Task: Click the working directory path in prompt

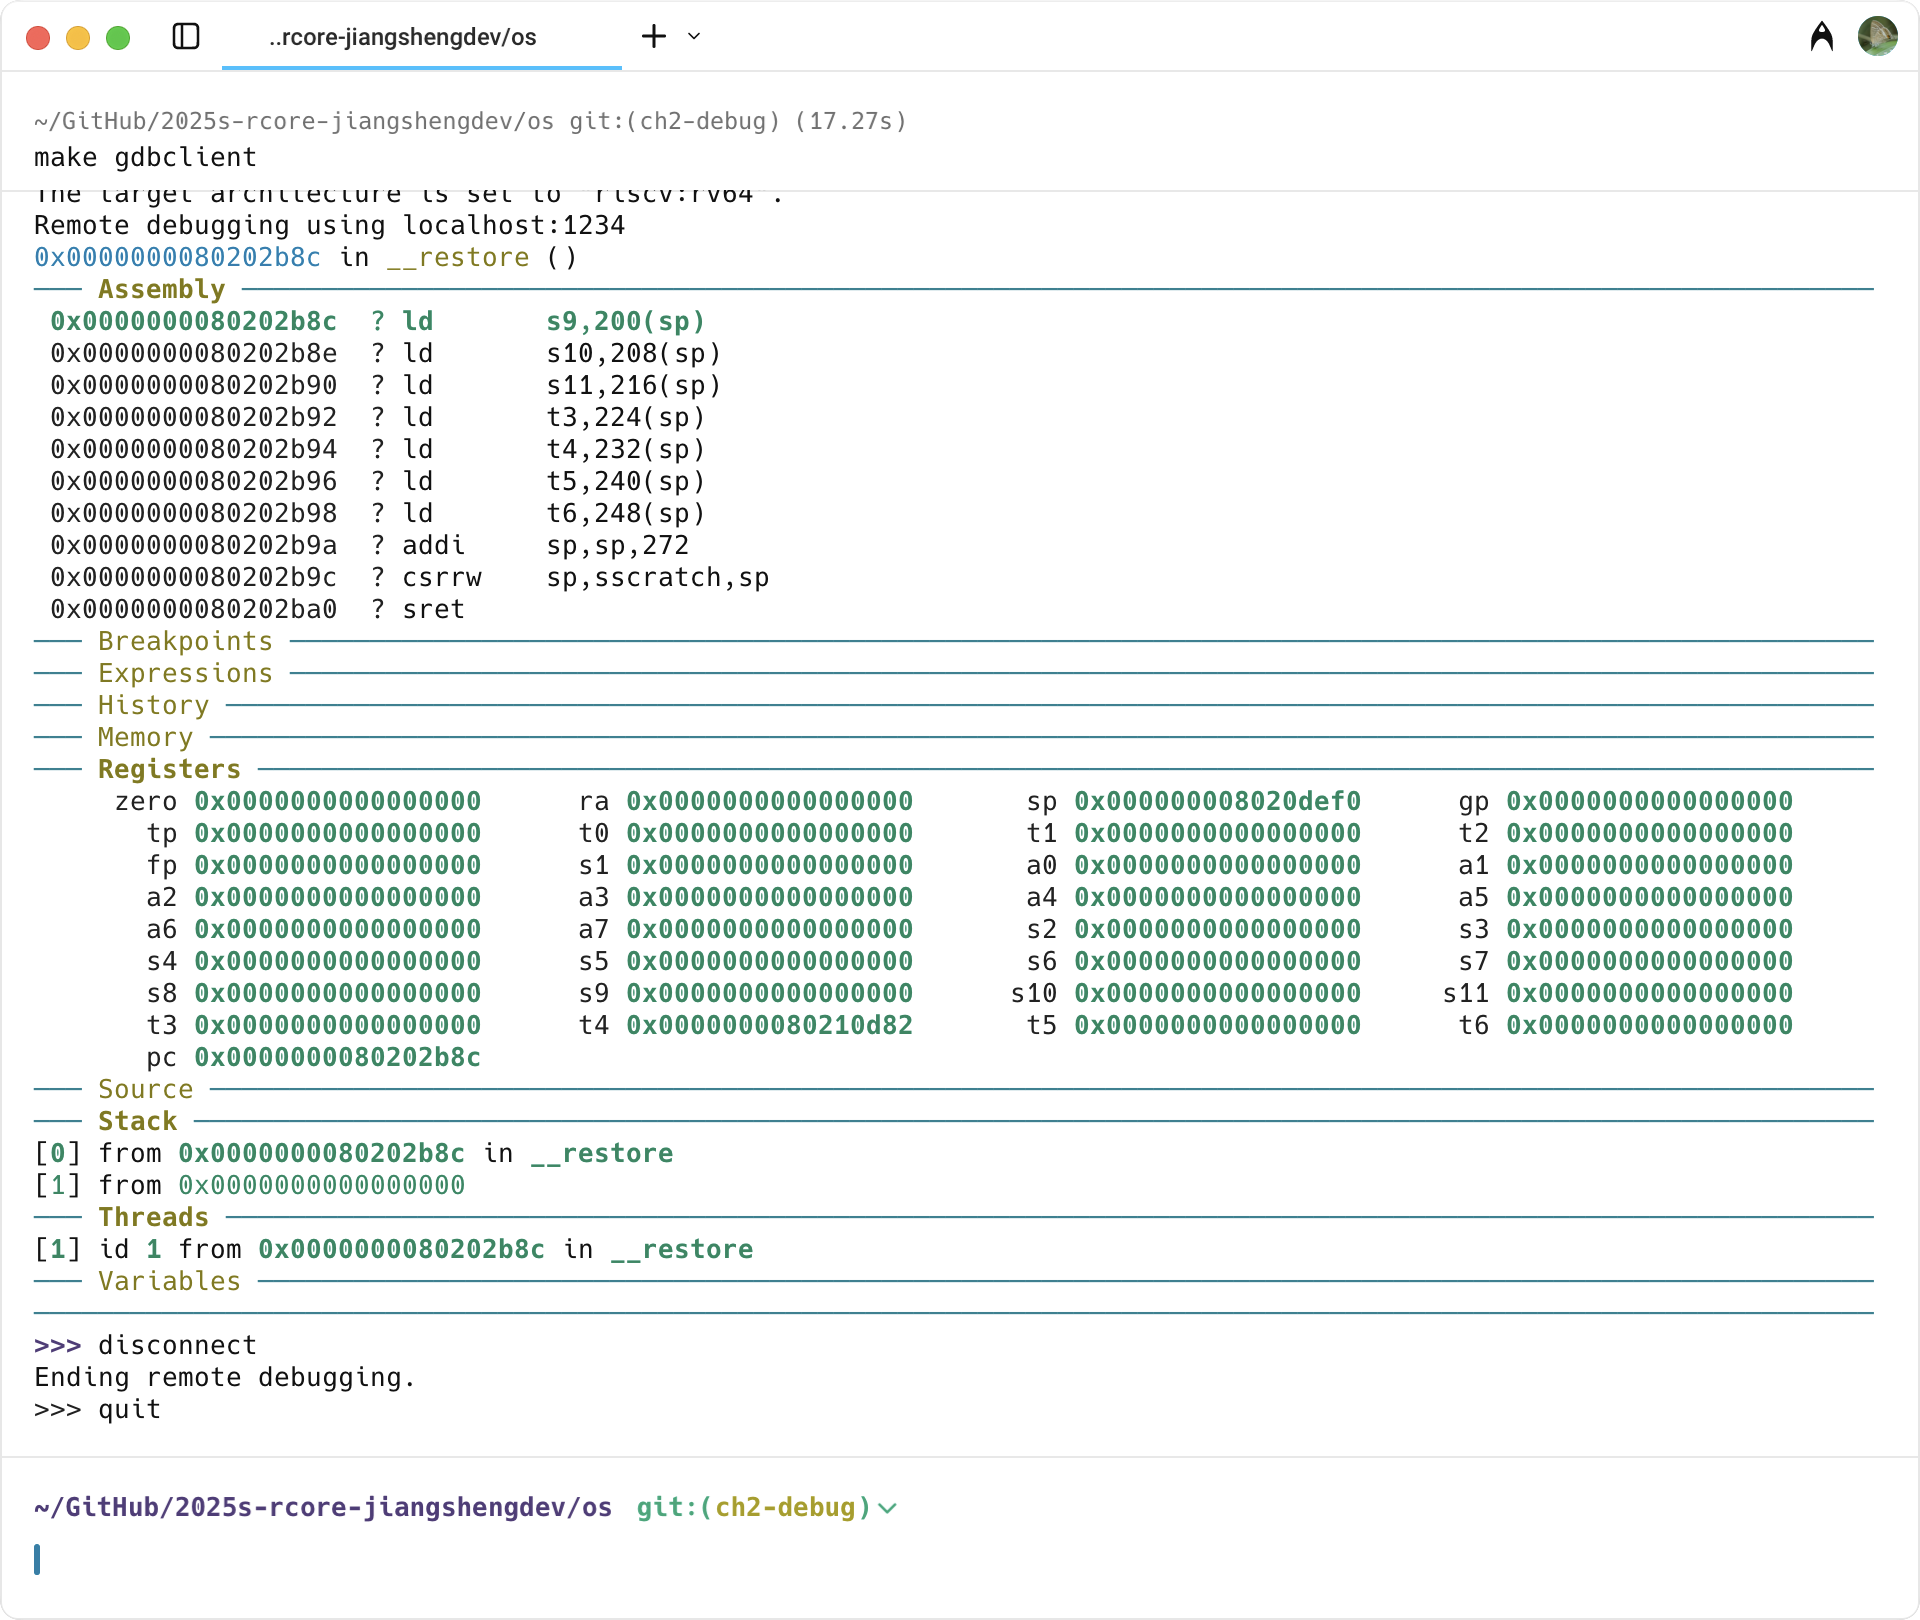Action: (x=323, y=1508)
